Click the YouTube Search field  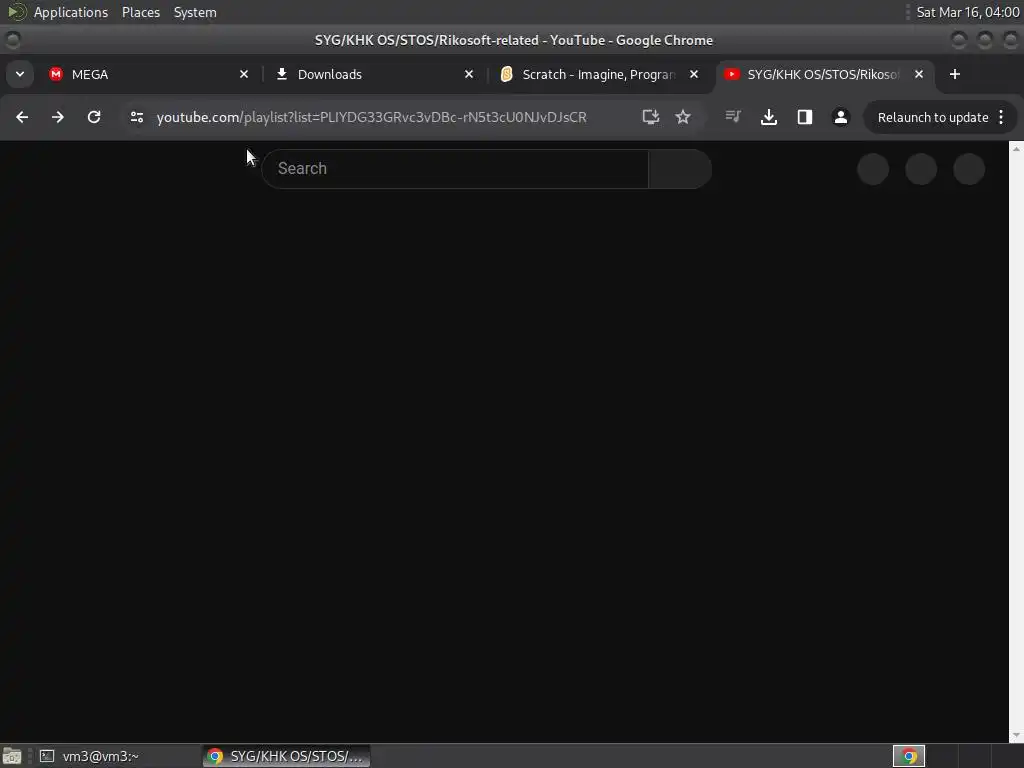455,168
